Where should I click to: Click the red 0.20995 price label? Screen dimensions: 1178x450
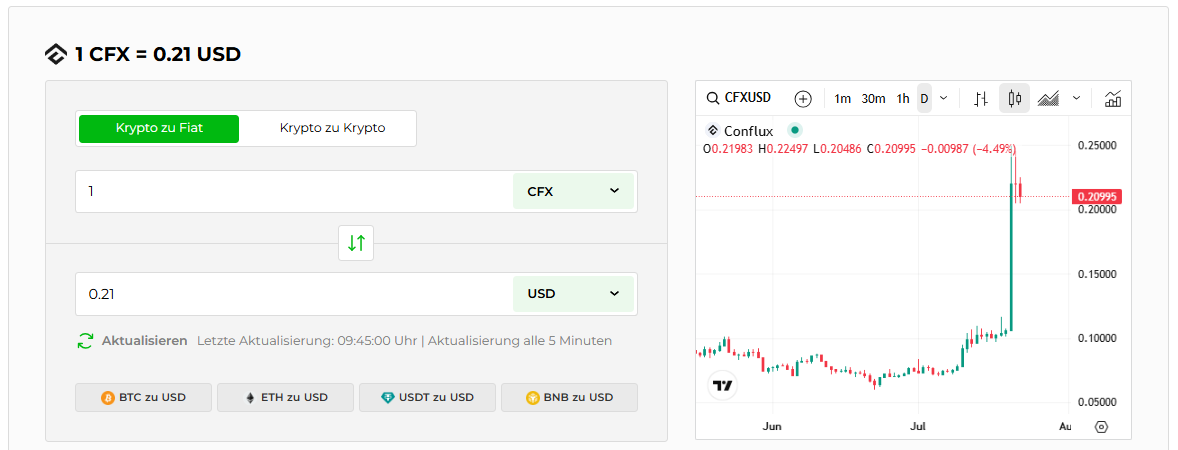(x=1098, y=196)
